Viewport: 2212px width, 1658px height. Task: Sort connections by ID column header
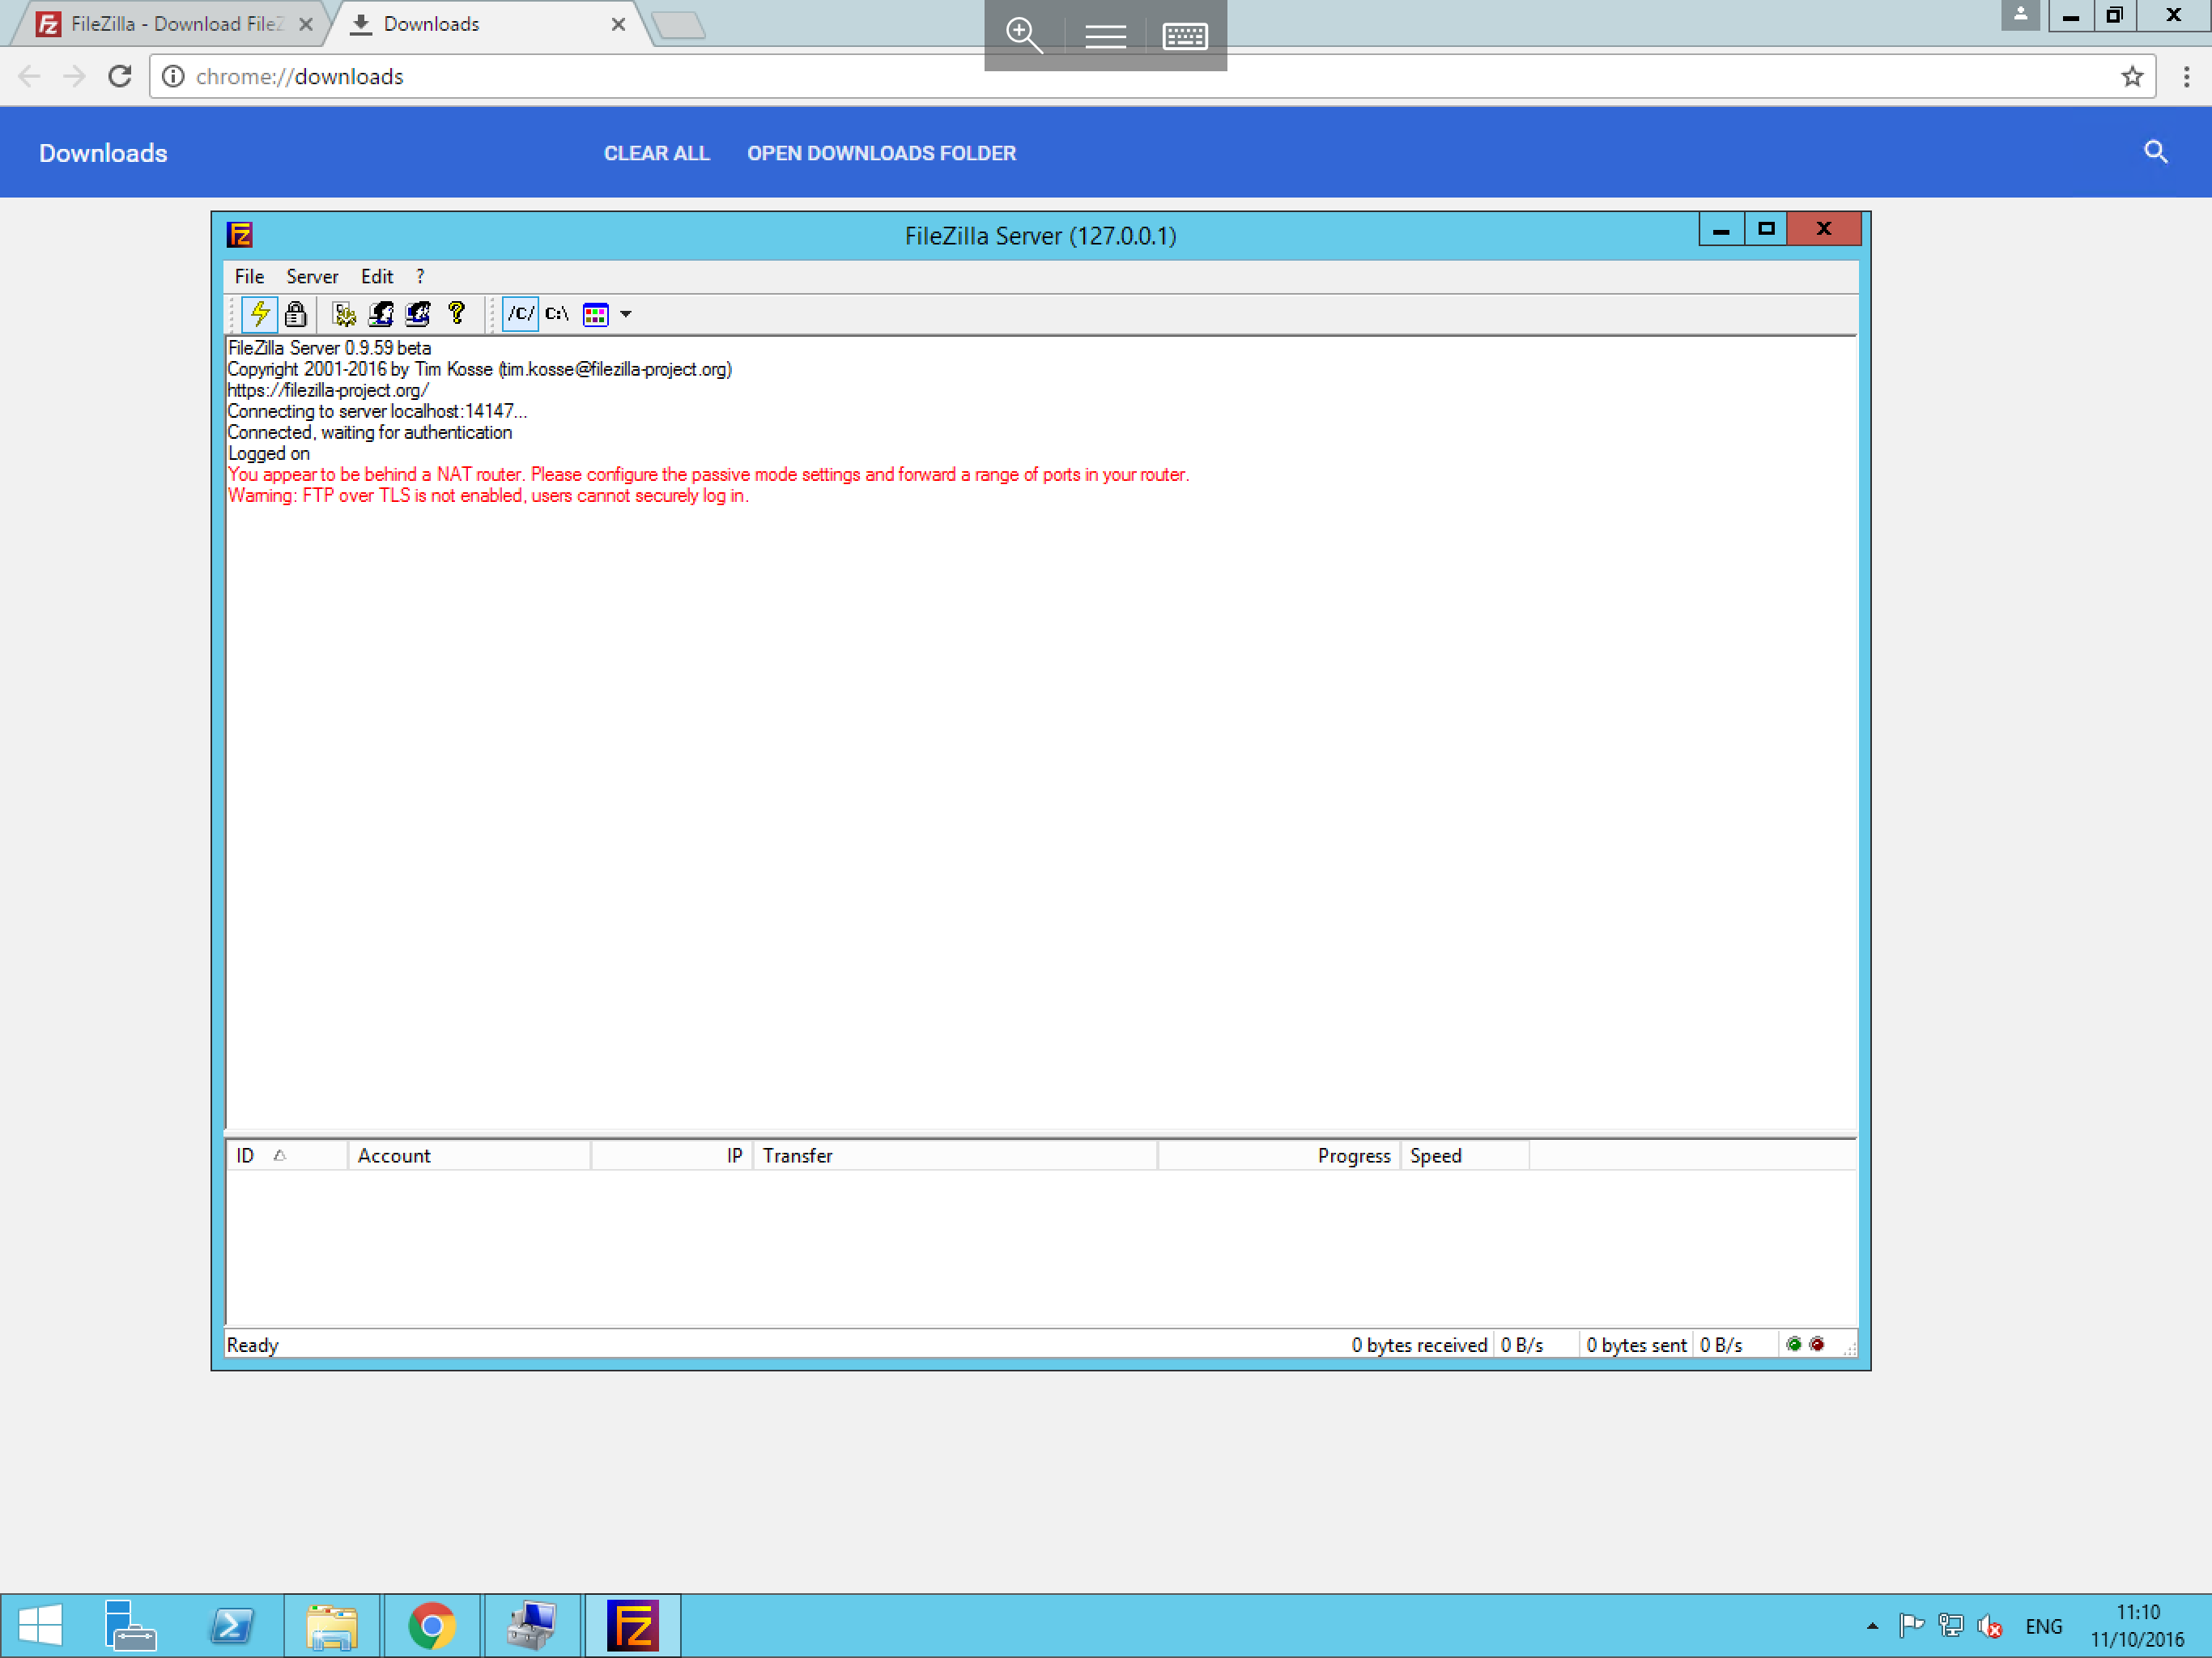[x=287, y=1155]
